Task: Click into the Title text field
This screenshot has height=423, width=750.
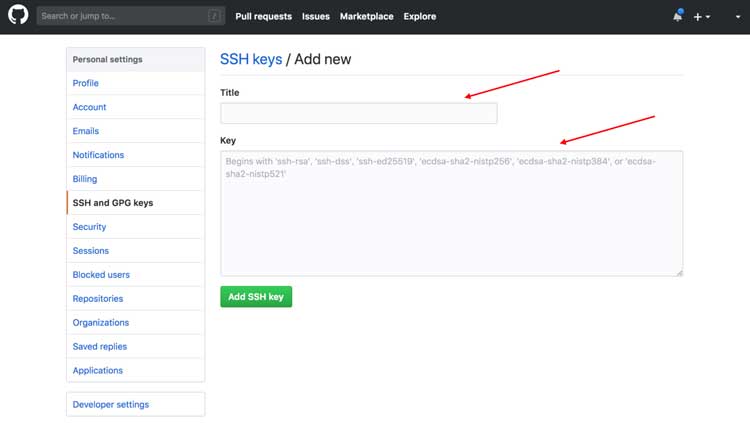Action: [359, 113]
